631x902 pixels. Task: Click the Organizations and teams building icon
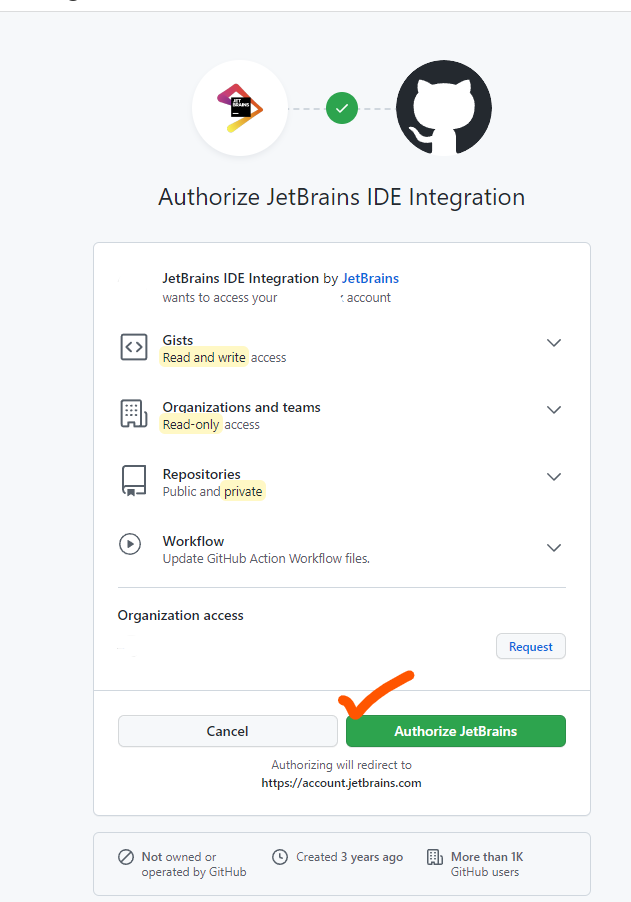click(x=134, y=414)
